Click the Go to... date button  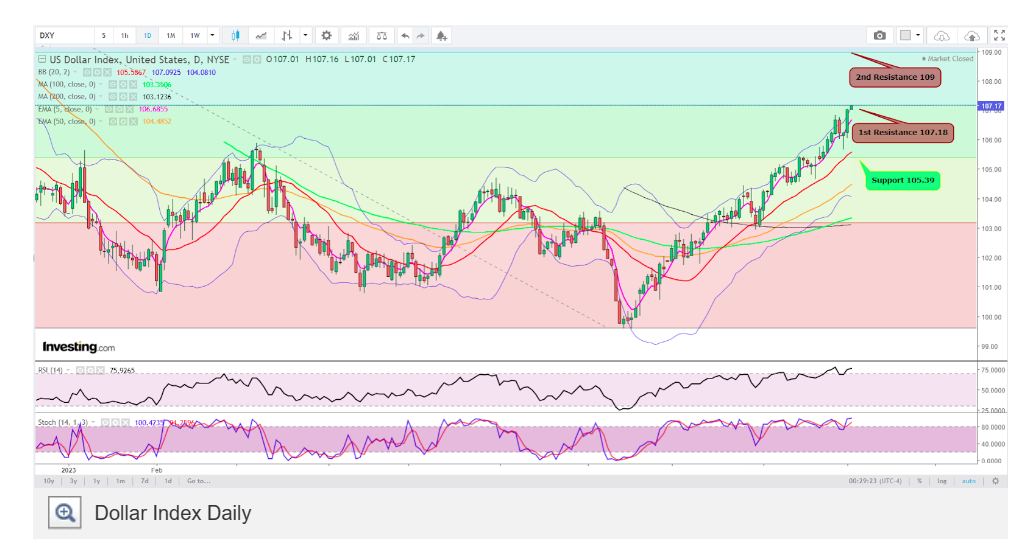click(x=196, y=481)
